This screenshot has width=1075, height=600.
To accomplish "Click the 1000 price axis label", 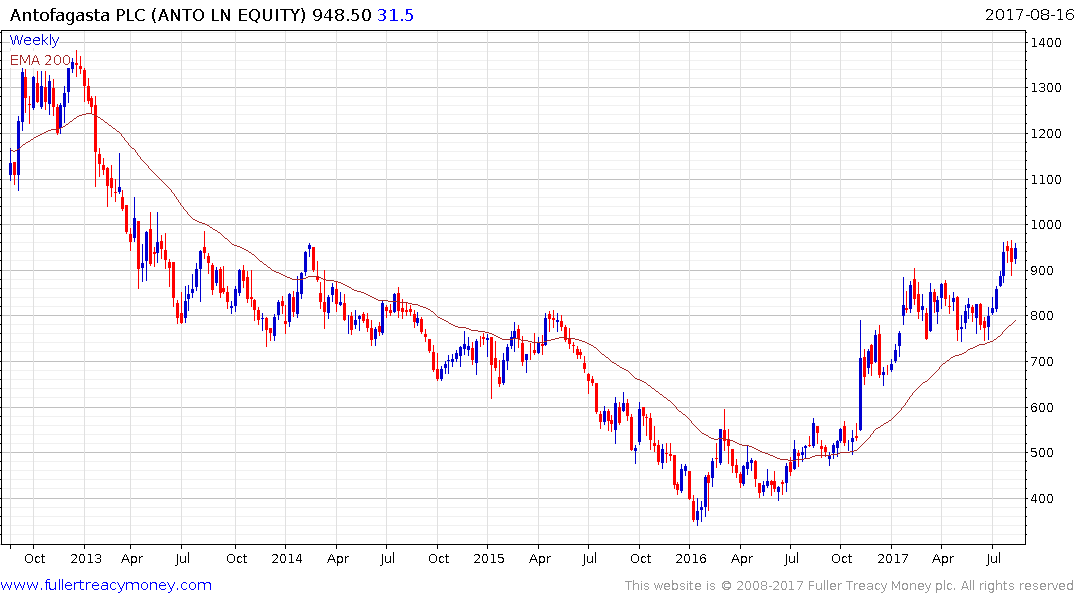I will coord(1046,225).
